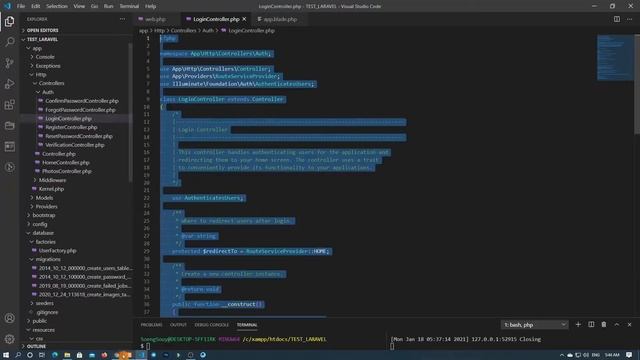
Task: Click the VS Code logo in title bar
Action: pyautogui.click(x=7, y=6)
